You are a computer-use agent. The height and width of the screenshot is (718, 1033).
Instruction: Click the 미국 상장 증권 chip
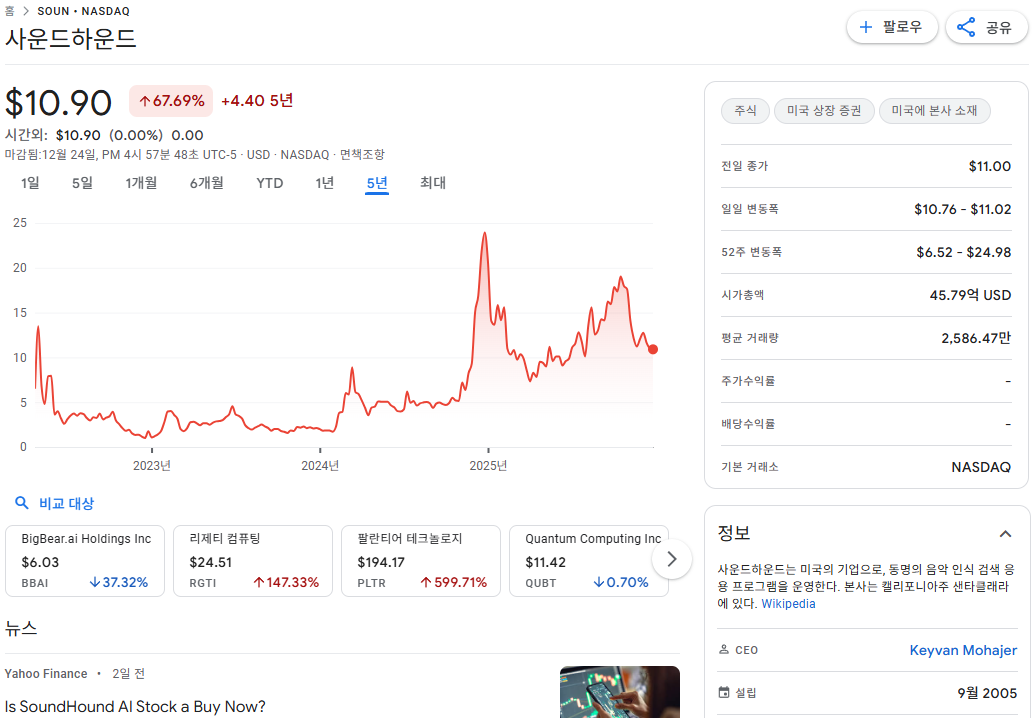pos(824,111)
